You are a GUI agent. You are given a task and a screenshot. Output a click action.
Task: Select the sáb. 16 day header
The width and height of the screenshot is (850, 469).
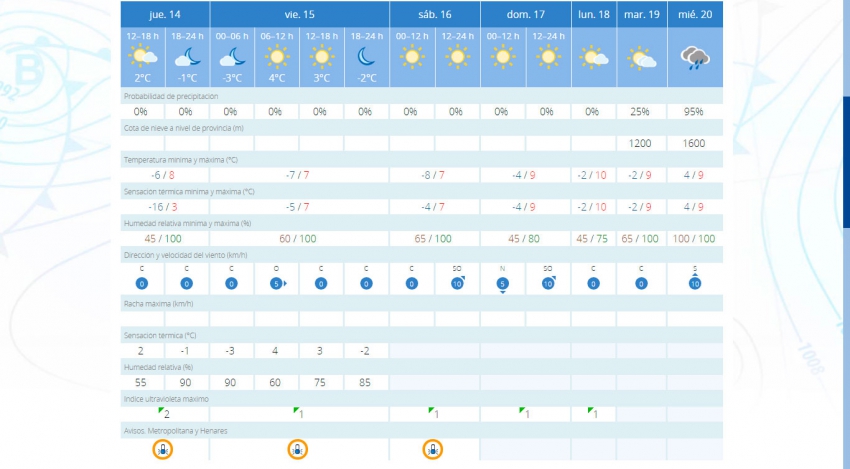coord(435,15)
